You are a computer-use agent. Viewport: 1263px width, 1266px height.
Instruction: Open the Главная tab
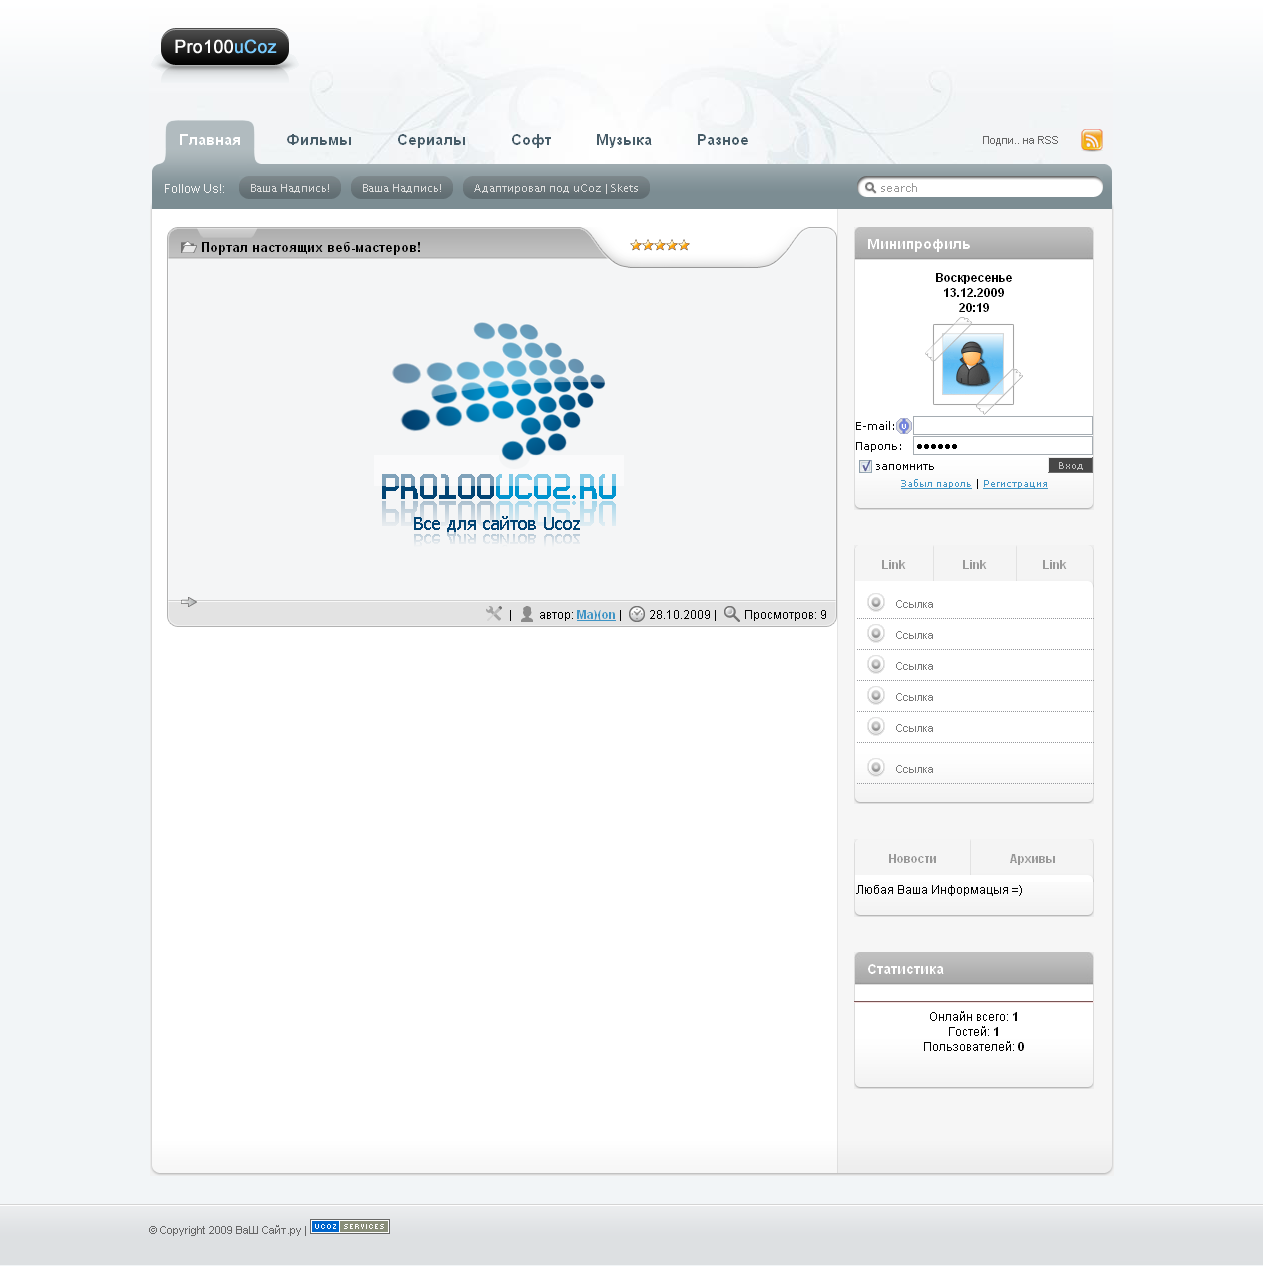210,141
